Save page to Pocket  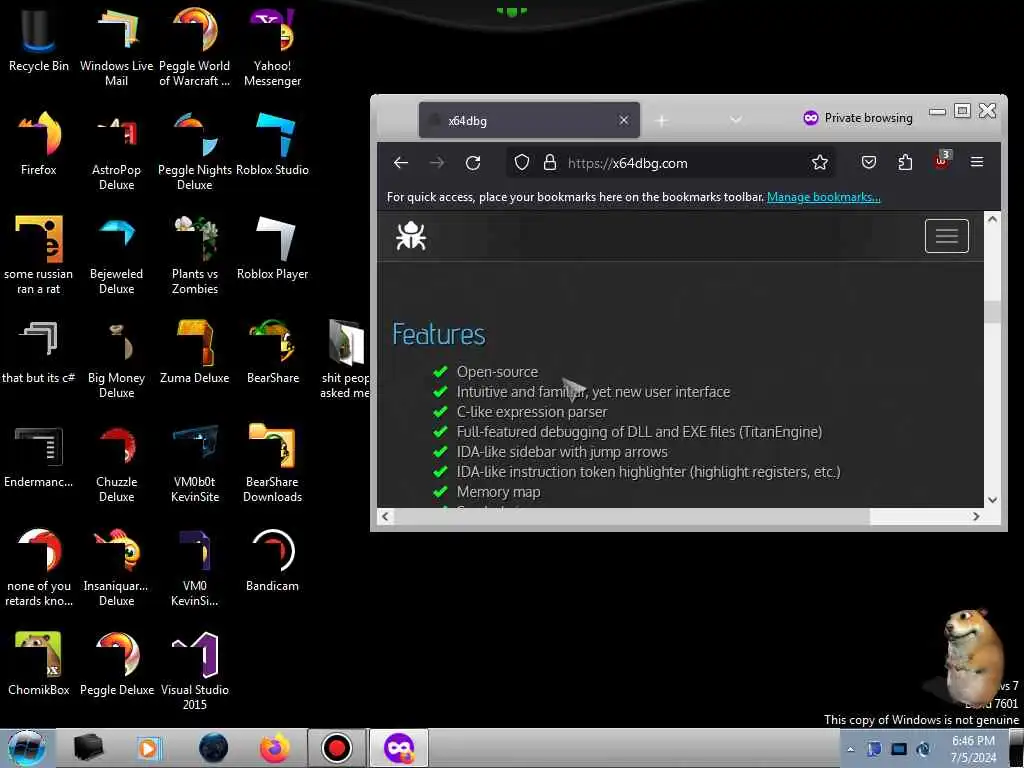(869, 163)
